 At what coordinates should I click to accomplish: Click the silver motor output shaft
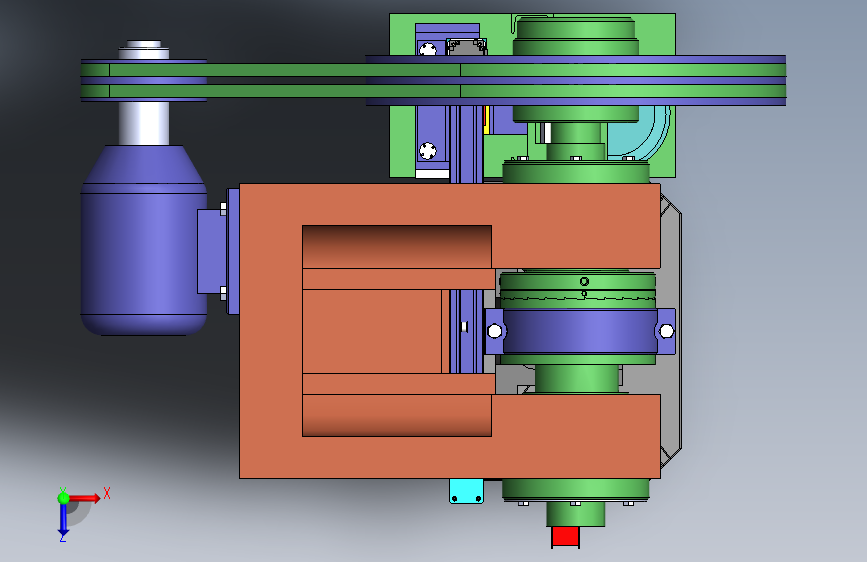point(144,123)
